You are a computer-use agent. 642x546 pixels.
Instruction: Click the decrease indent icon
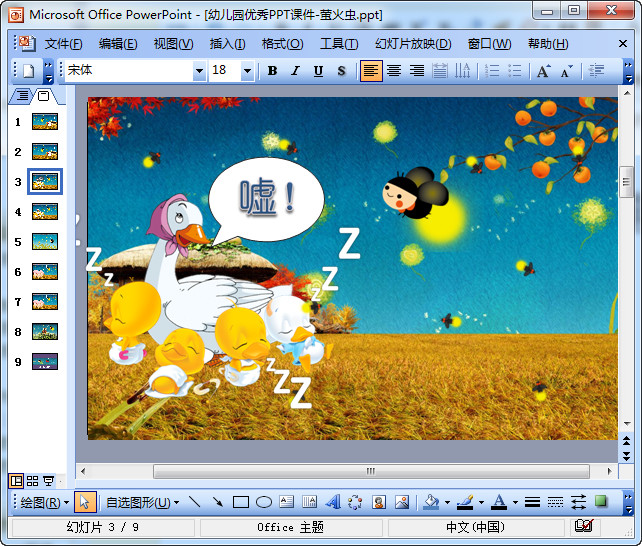coord(596,71)
